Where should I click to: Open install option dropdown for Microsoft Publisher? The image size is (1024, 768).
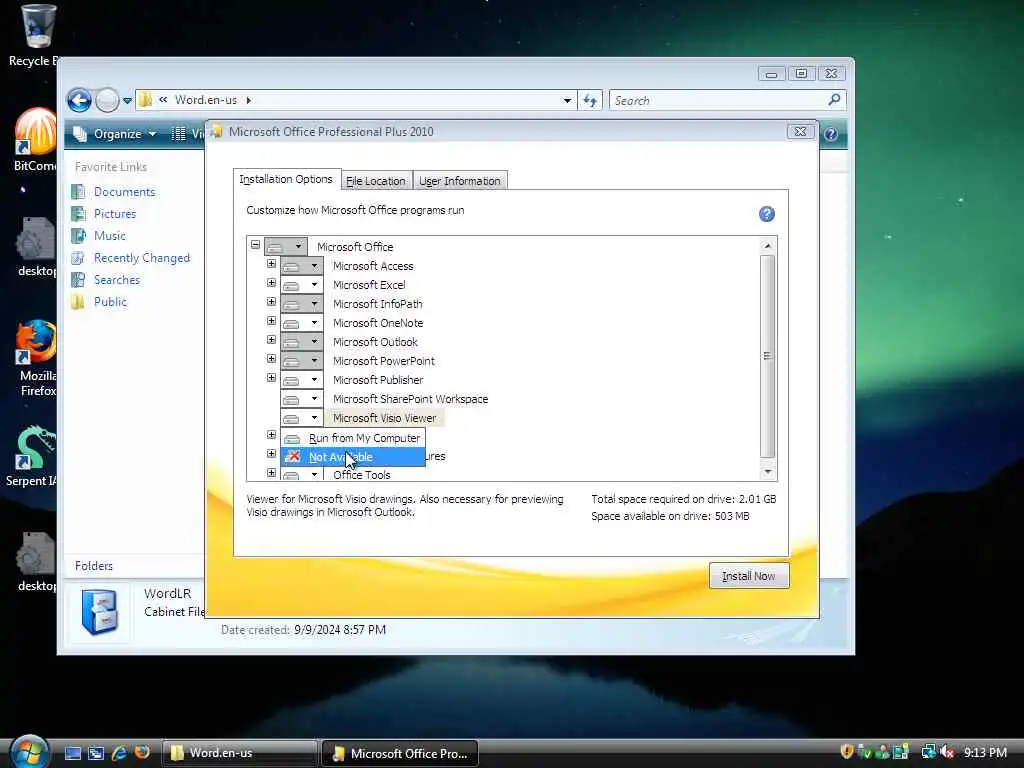(x=302, y=379)
